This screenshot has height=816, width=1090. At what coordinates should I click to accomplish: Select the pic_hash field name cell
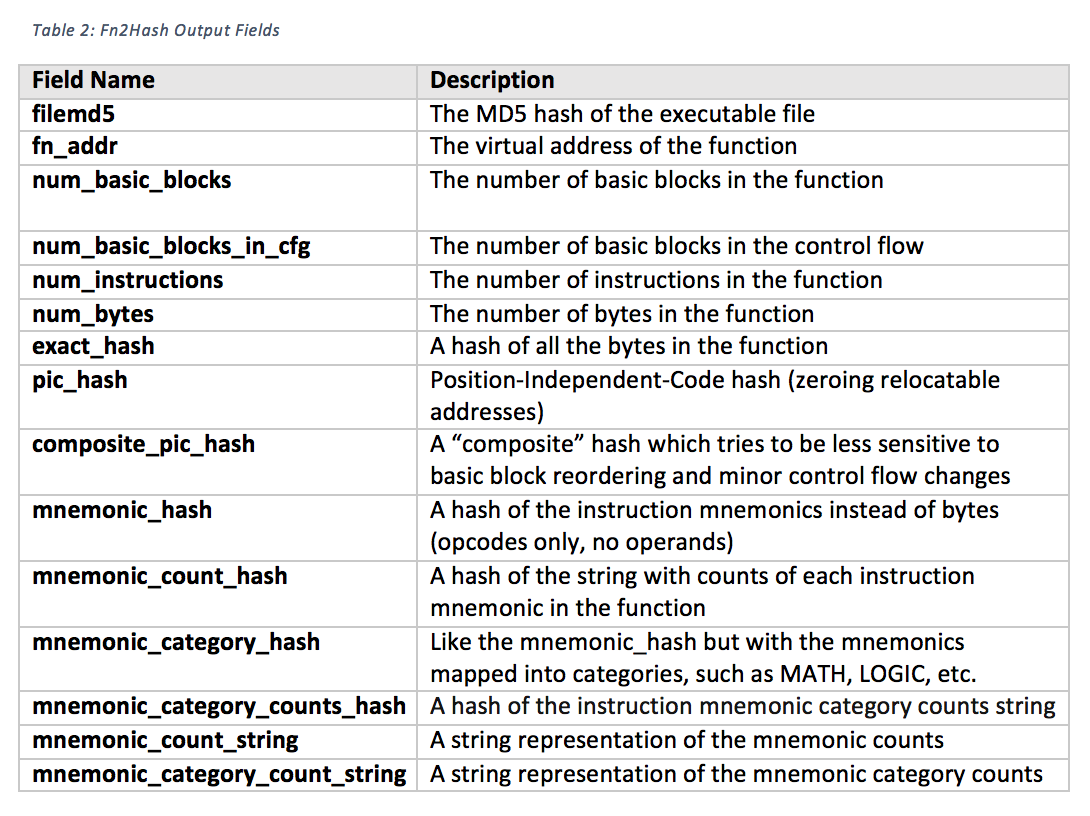(x=79, y=380)
